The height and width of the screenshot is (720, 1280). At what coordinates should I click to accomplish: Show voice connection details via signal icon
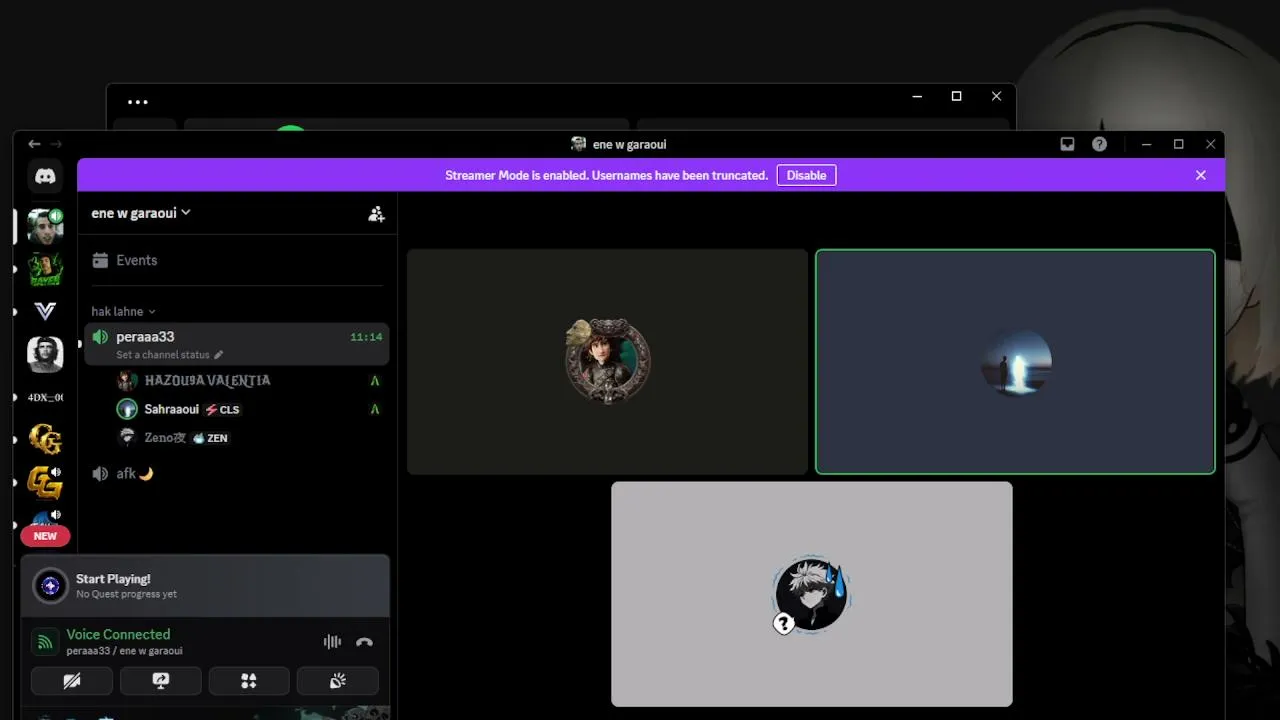[45, 642]
